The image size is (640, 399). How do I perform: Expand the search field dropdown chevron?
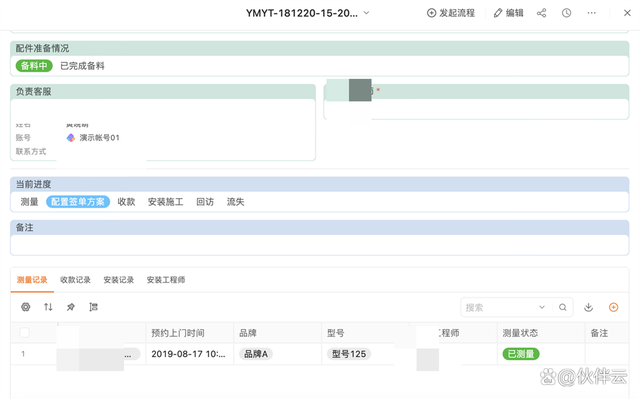(x=542, y=307)
